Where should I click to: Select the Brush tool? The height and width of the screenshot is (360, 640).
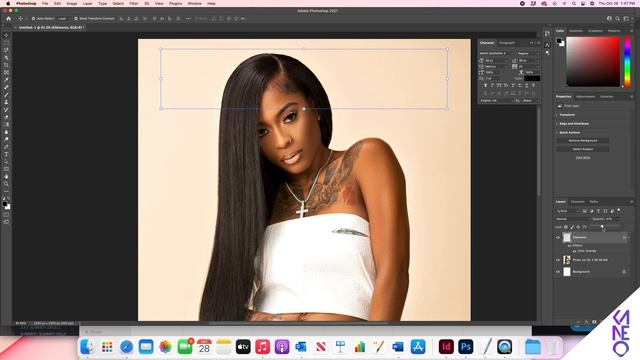(6, 95)
